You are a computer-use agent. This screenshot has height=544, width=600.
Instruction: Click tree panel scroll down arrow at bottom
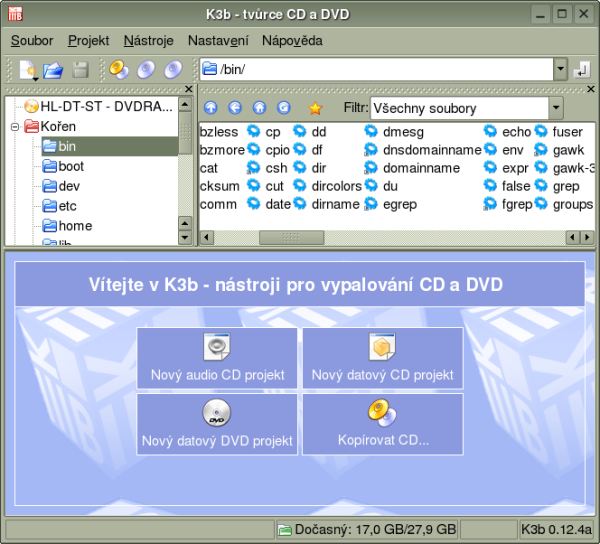pyautogui.click(x=185, y=238)
